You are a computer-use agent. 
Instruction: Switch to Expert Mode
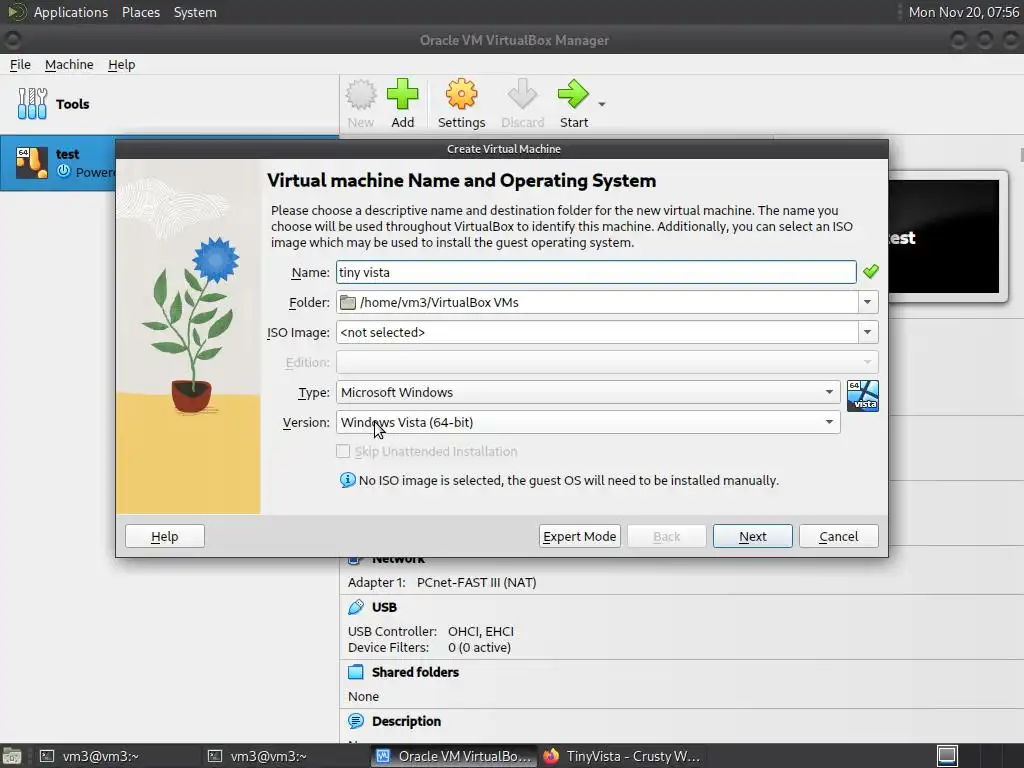[579, 536]
